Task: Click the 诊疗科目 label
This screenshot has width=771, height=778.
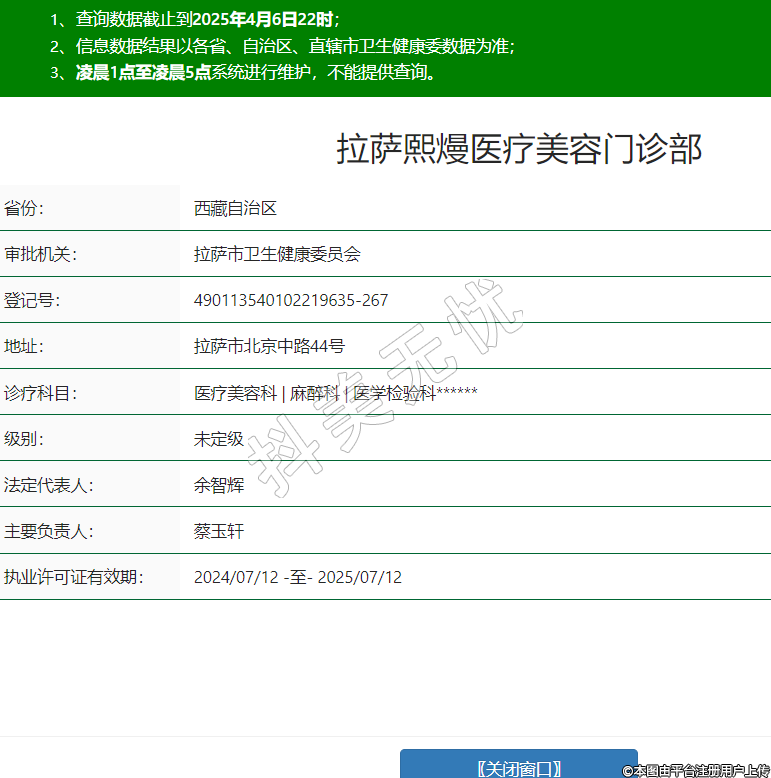Action: (x=40, y=393)
